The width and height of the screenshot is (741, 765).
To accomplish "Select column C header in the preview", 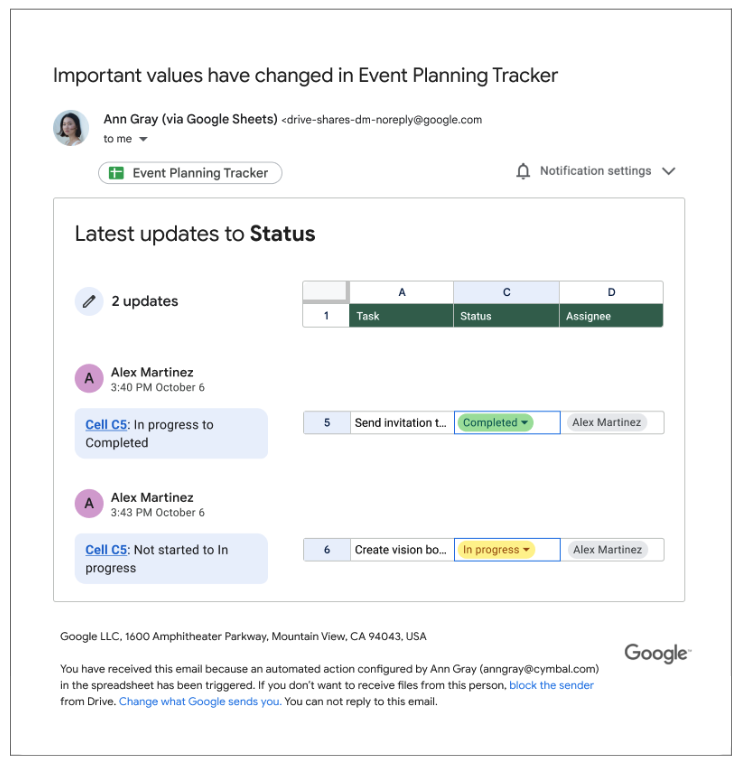I will tap(506, 292).
